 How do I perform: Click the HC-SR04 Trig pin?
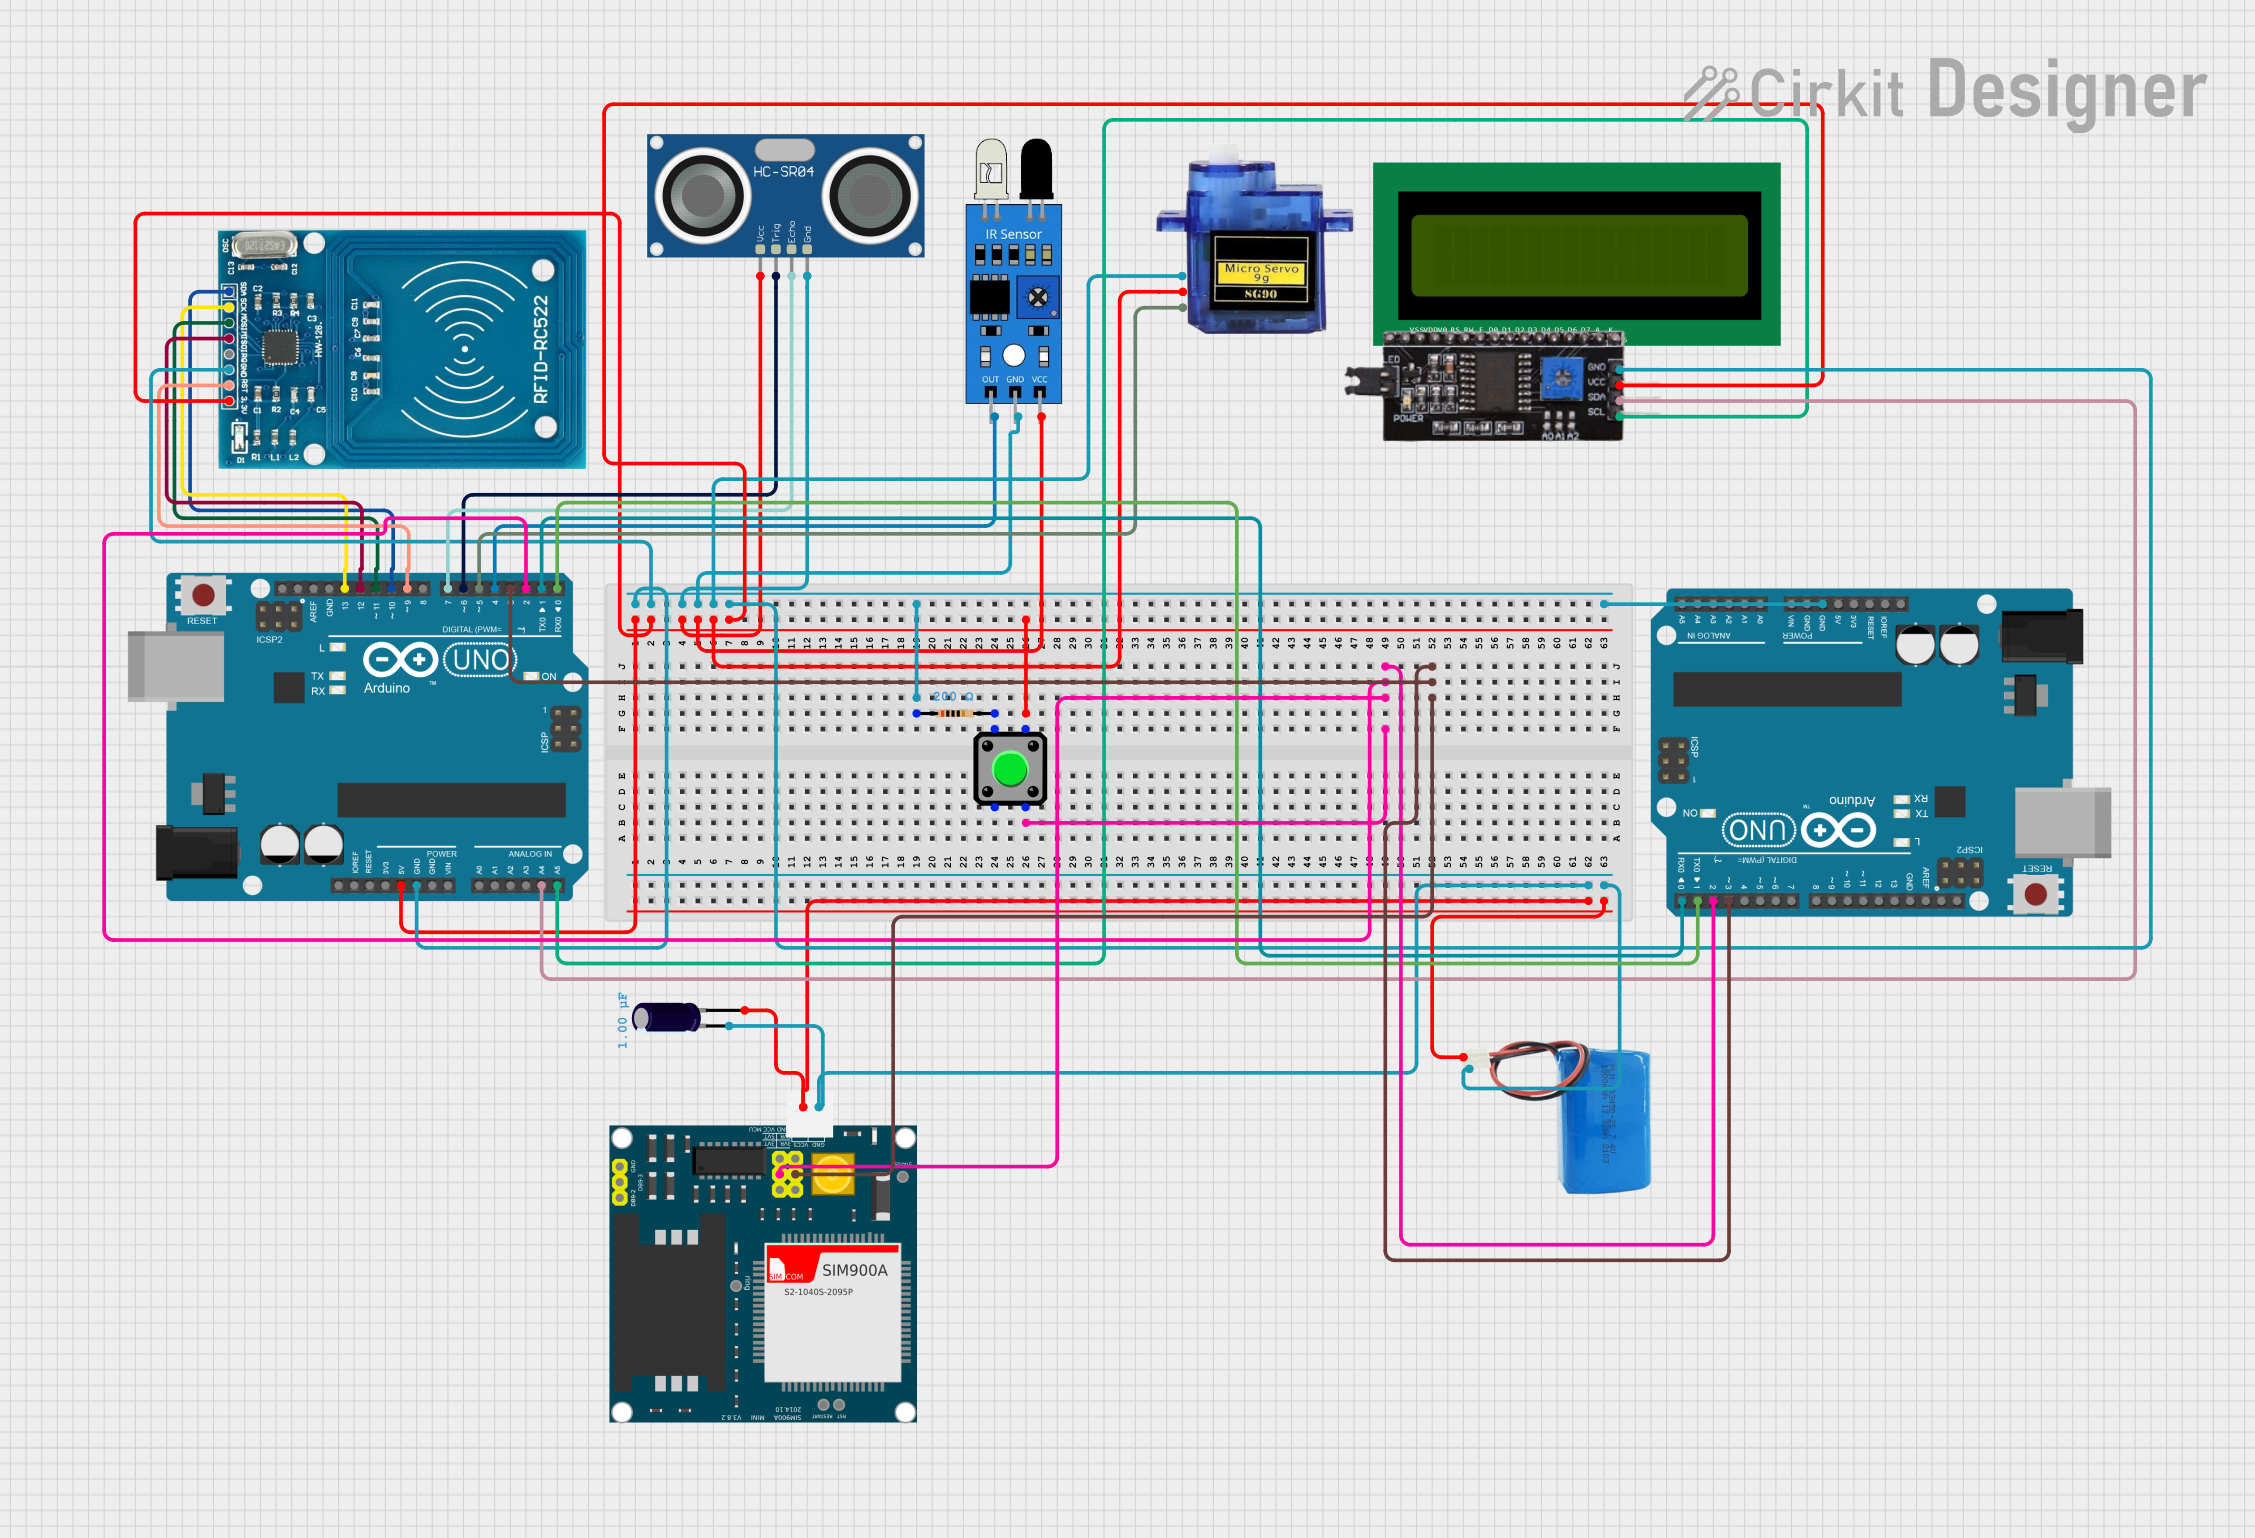tap(776, 248)
